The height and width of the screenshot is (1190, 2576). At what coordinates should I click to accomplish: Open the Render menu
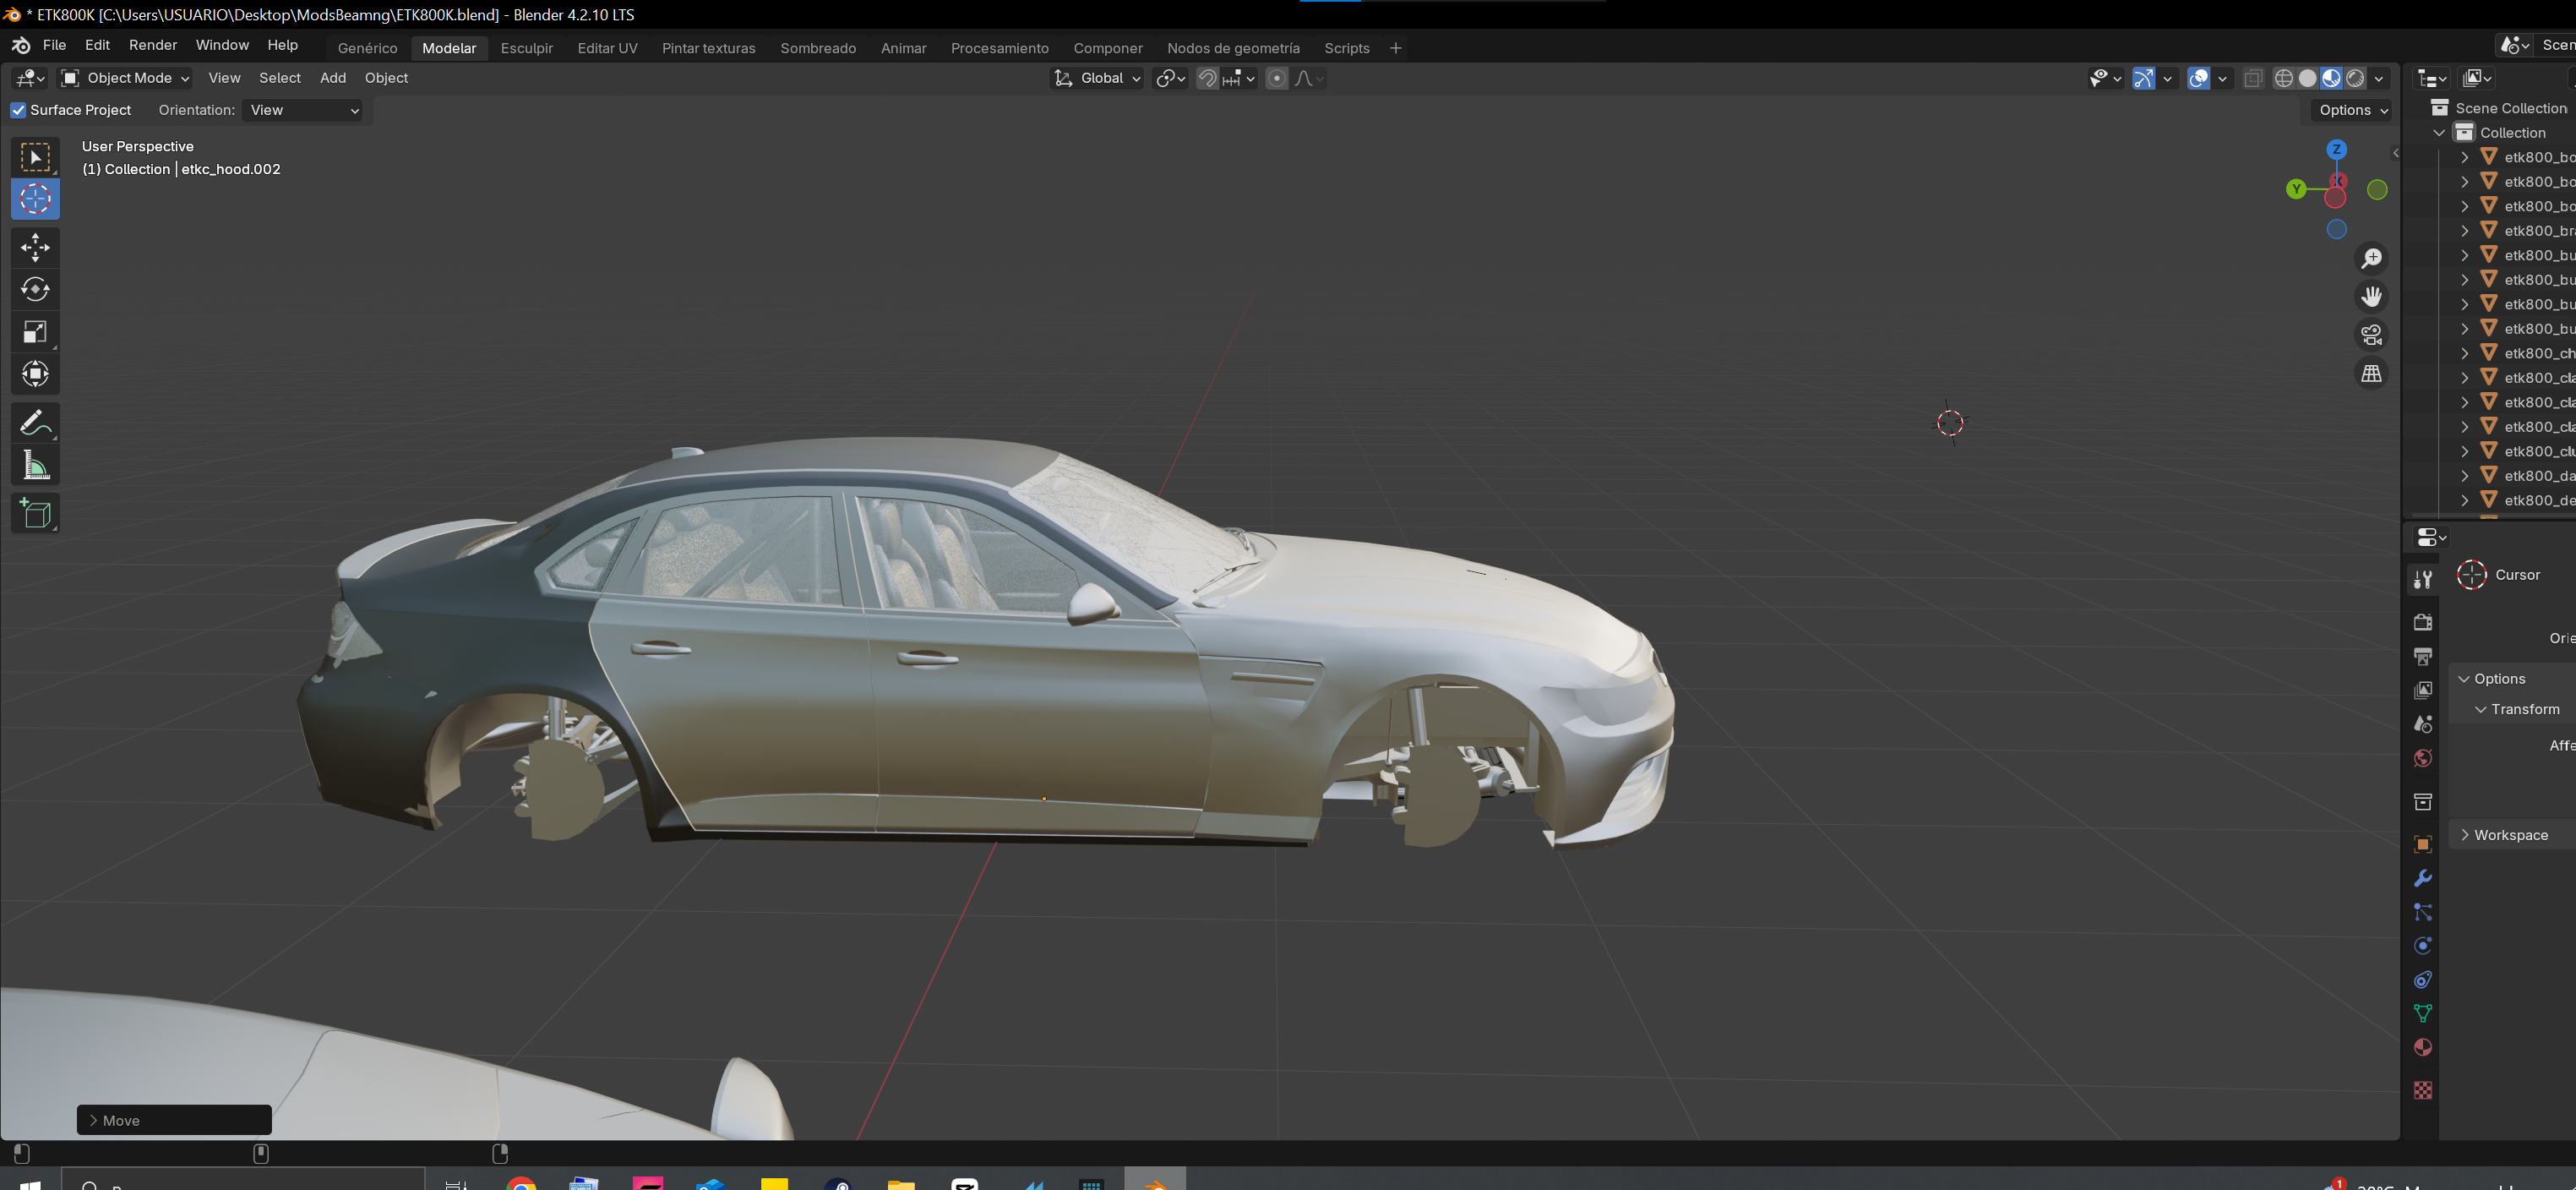point(152,45)
